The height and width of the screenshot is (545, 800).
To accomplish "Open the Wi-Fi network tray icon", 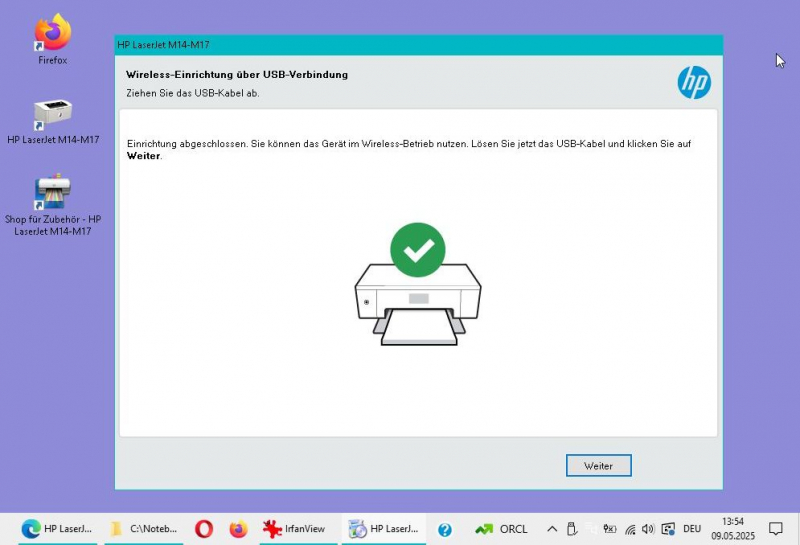I will click(x=631, y=529).
